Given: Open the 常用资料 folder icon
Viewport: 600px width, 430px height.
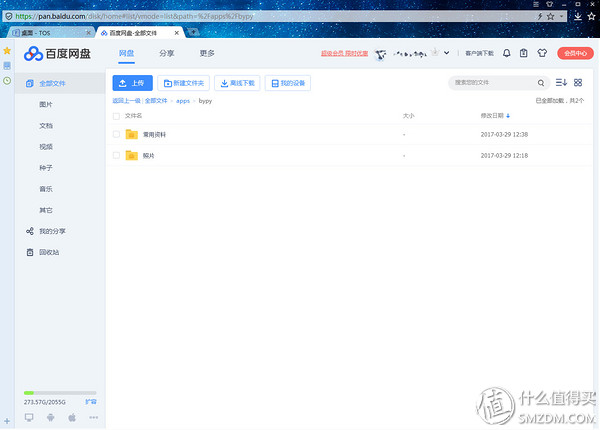Looking at the screenshot, I should tap(132, 134).
